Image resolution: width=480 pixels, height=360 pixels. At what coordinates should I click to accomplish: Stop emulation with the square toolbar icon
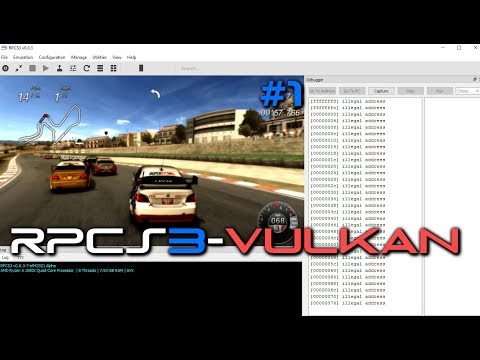tap(32, 68)
